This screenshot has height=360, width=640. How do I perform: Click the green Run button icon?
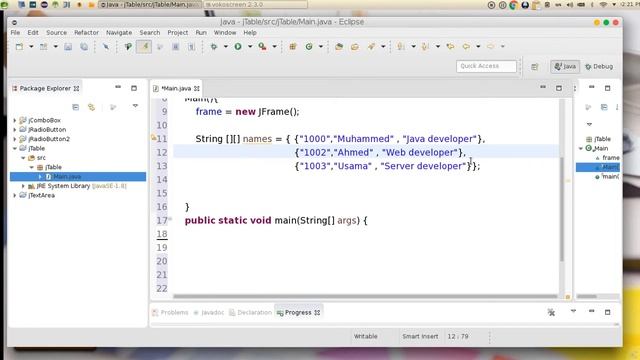238,47
